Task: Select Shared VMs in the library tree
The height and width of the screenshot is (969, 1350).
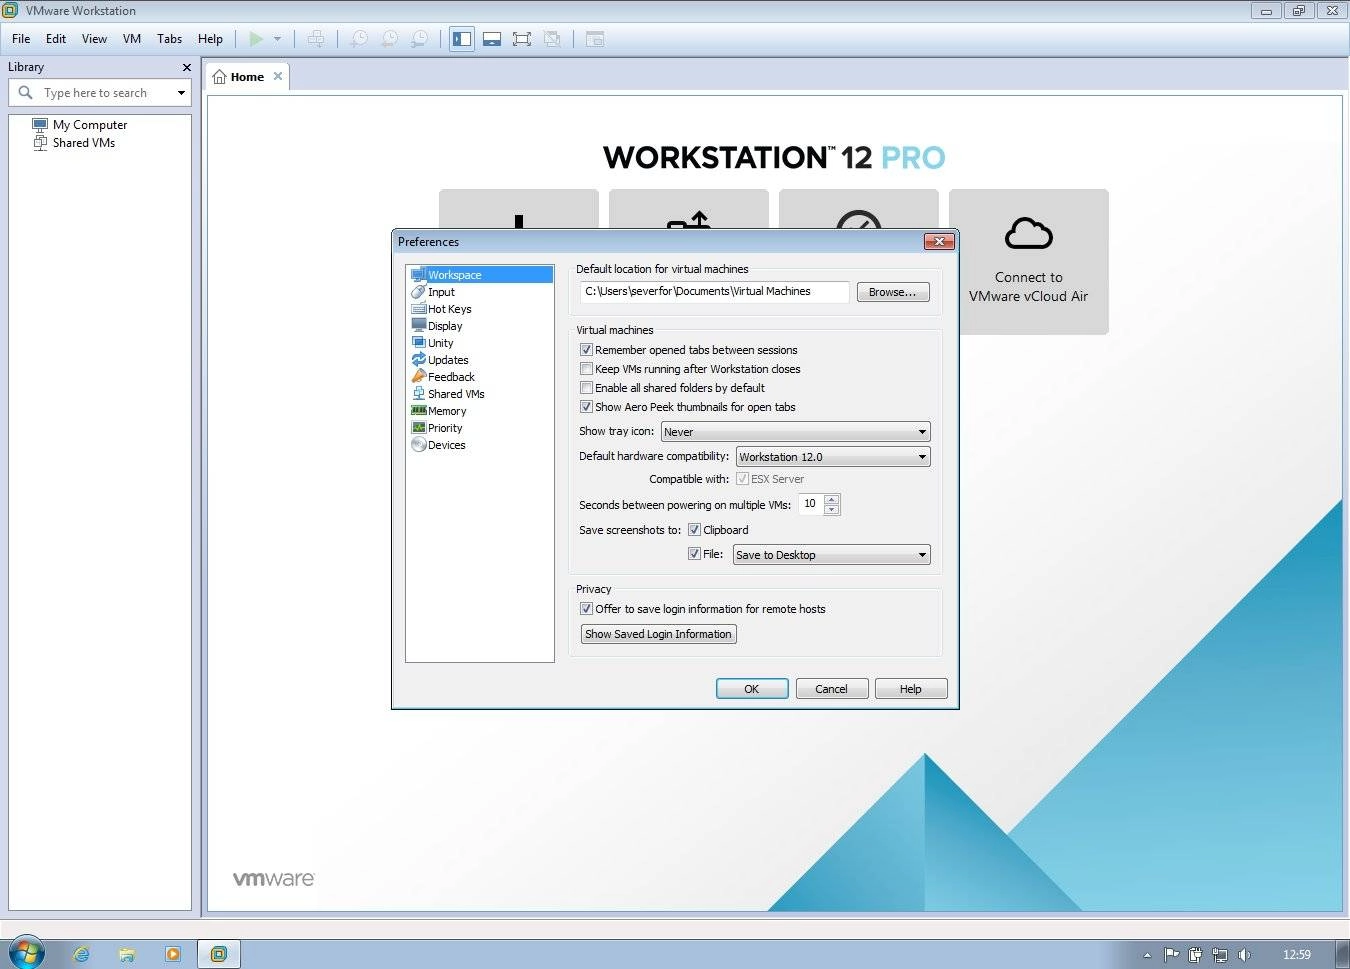Action: [84, 143]
